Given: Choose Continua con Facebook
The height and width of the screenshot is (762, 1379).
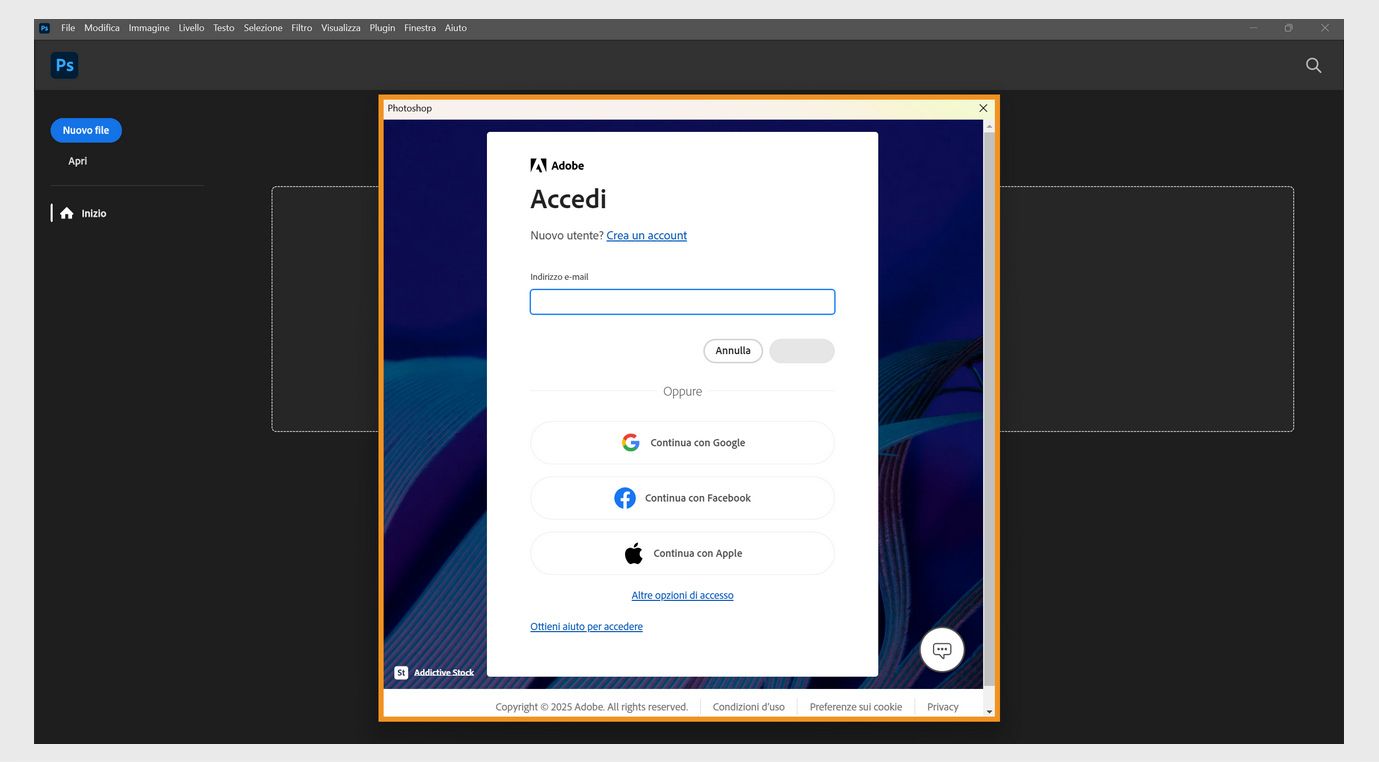Looking at the screenshot, I should tap(682, 498).
